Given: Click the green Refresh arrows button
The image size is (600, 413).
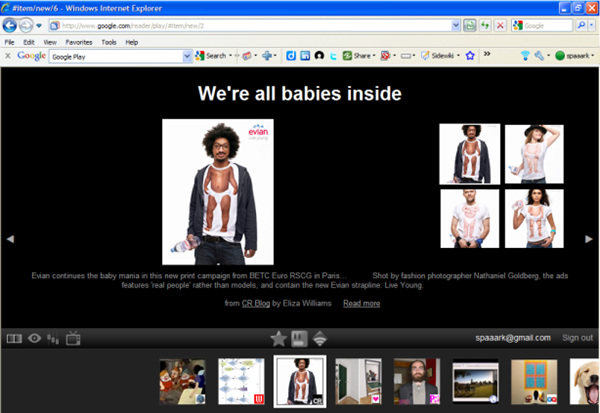Looking at the screenshot, I should [x=485, y=26].
